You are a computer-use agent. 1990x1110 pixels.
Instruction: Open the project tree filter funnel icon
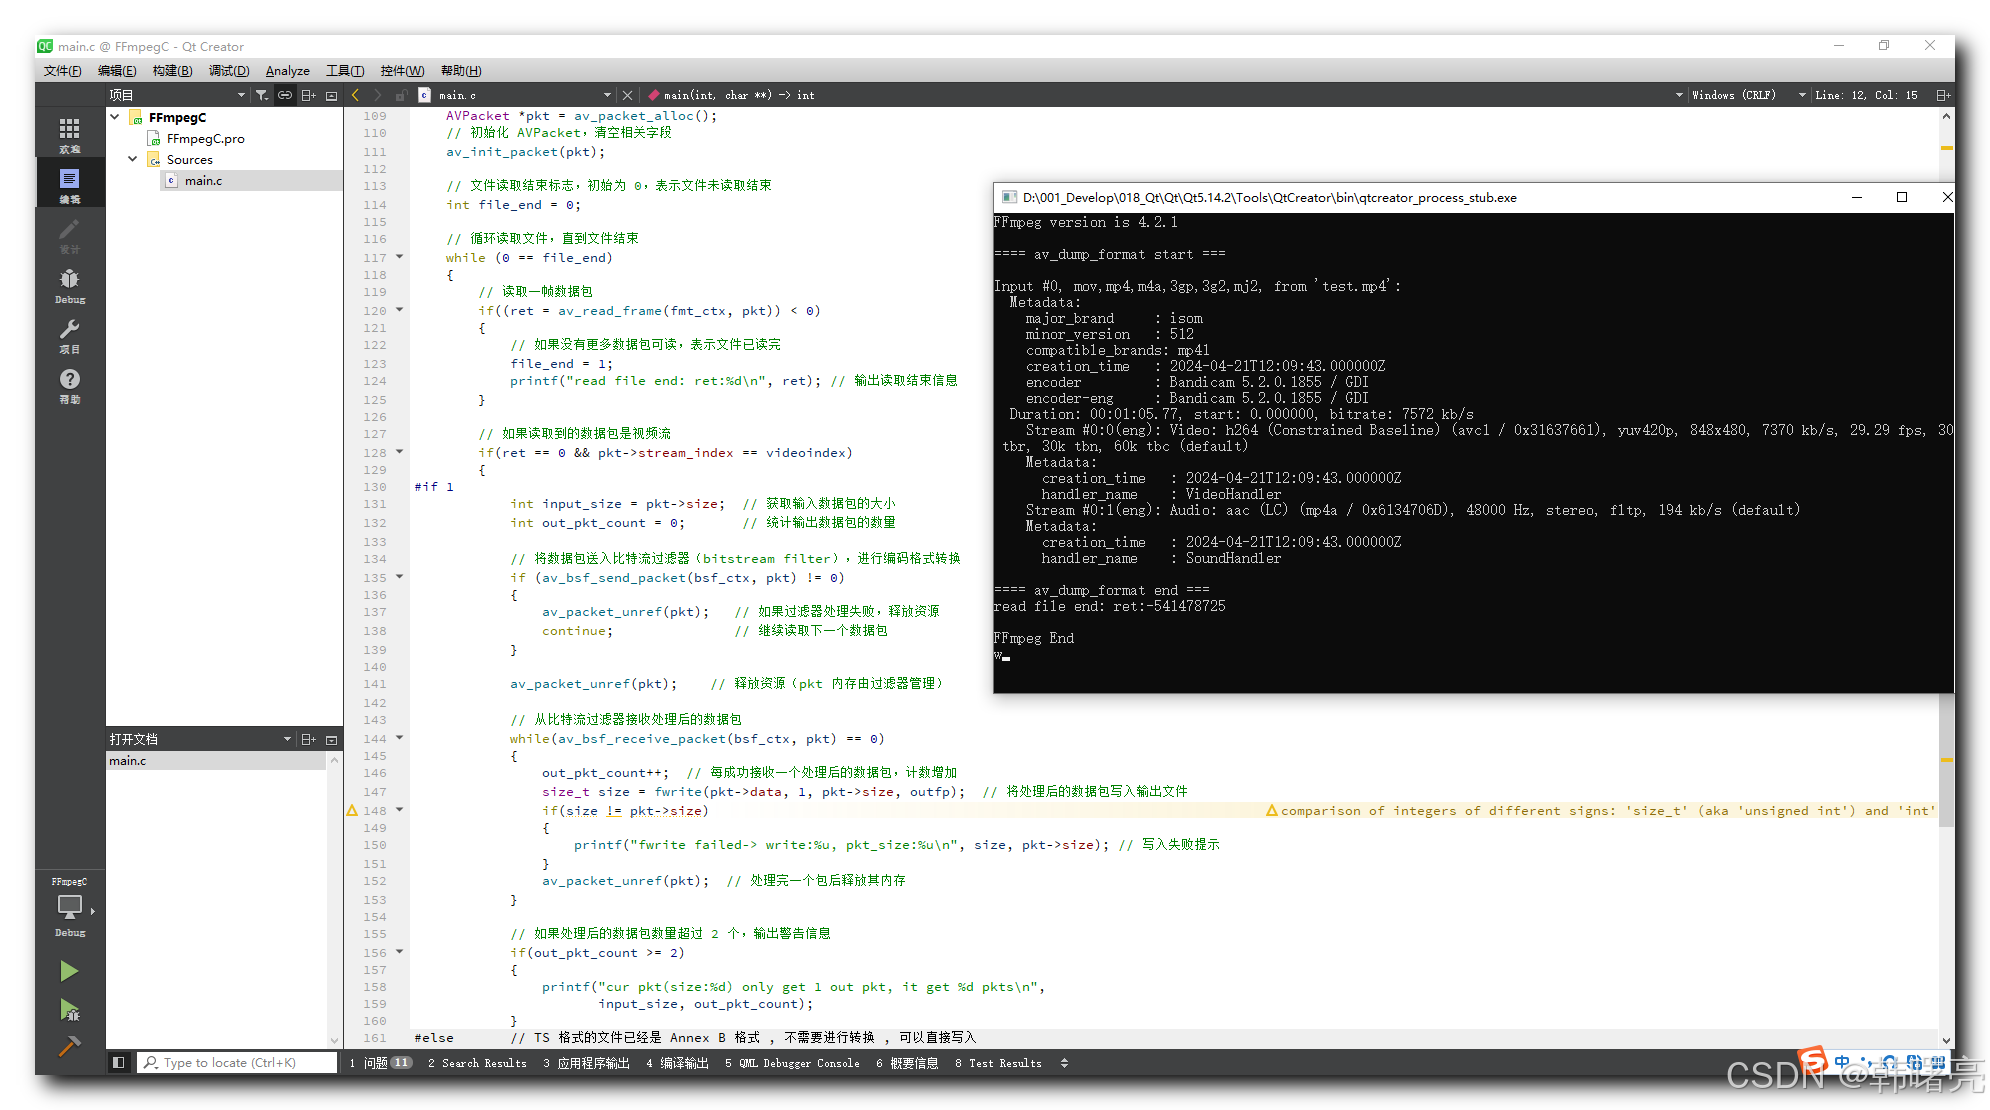[x=262, y=95]
